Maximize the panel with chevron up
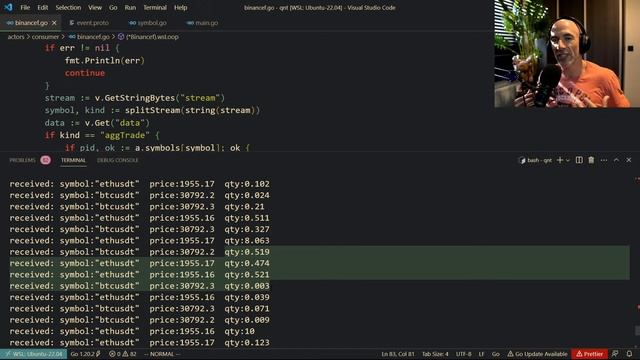 616,160
